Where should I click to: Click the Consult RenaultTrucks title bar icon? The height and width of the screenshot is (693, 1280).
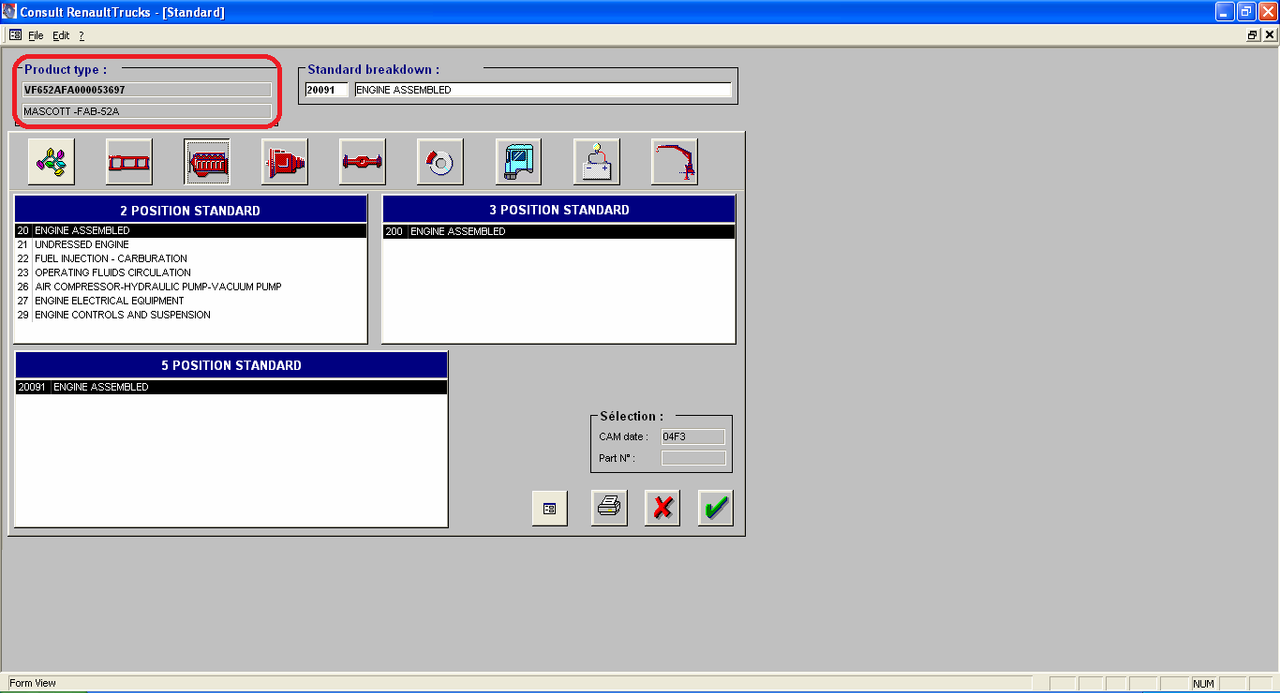pos(10,11)
